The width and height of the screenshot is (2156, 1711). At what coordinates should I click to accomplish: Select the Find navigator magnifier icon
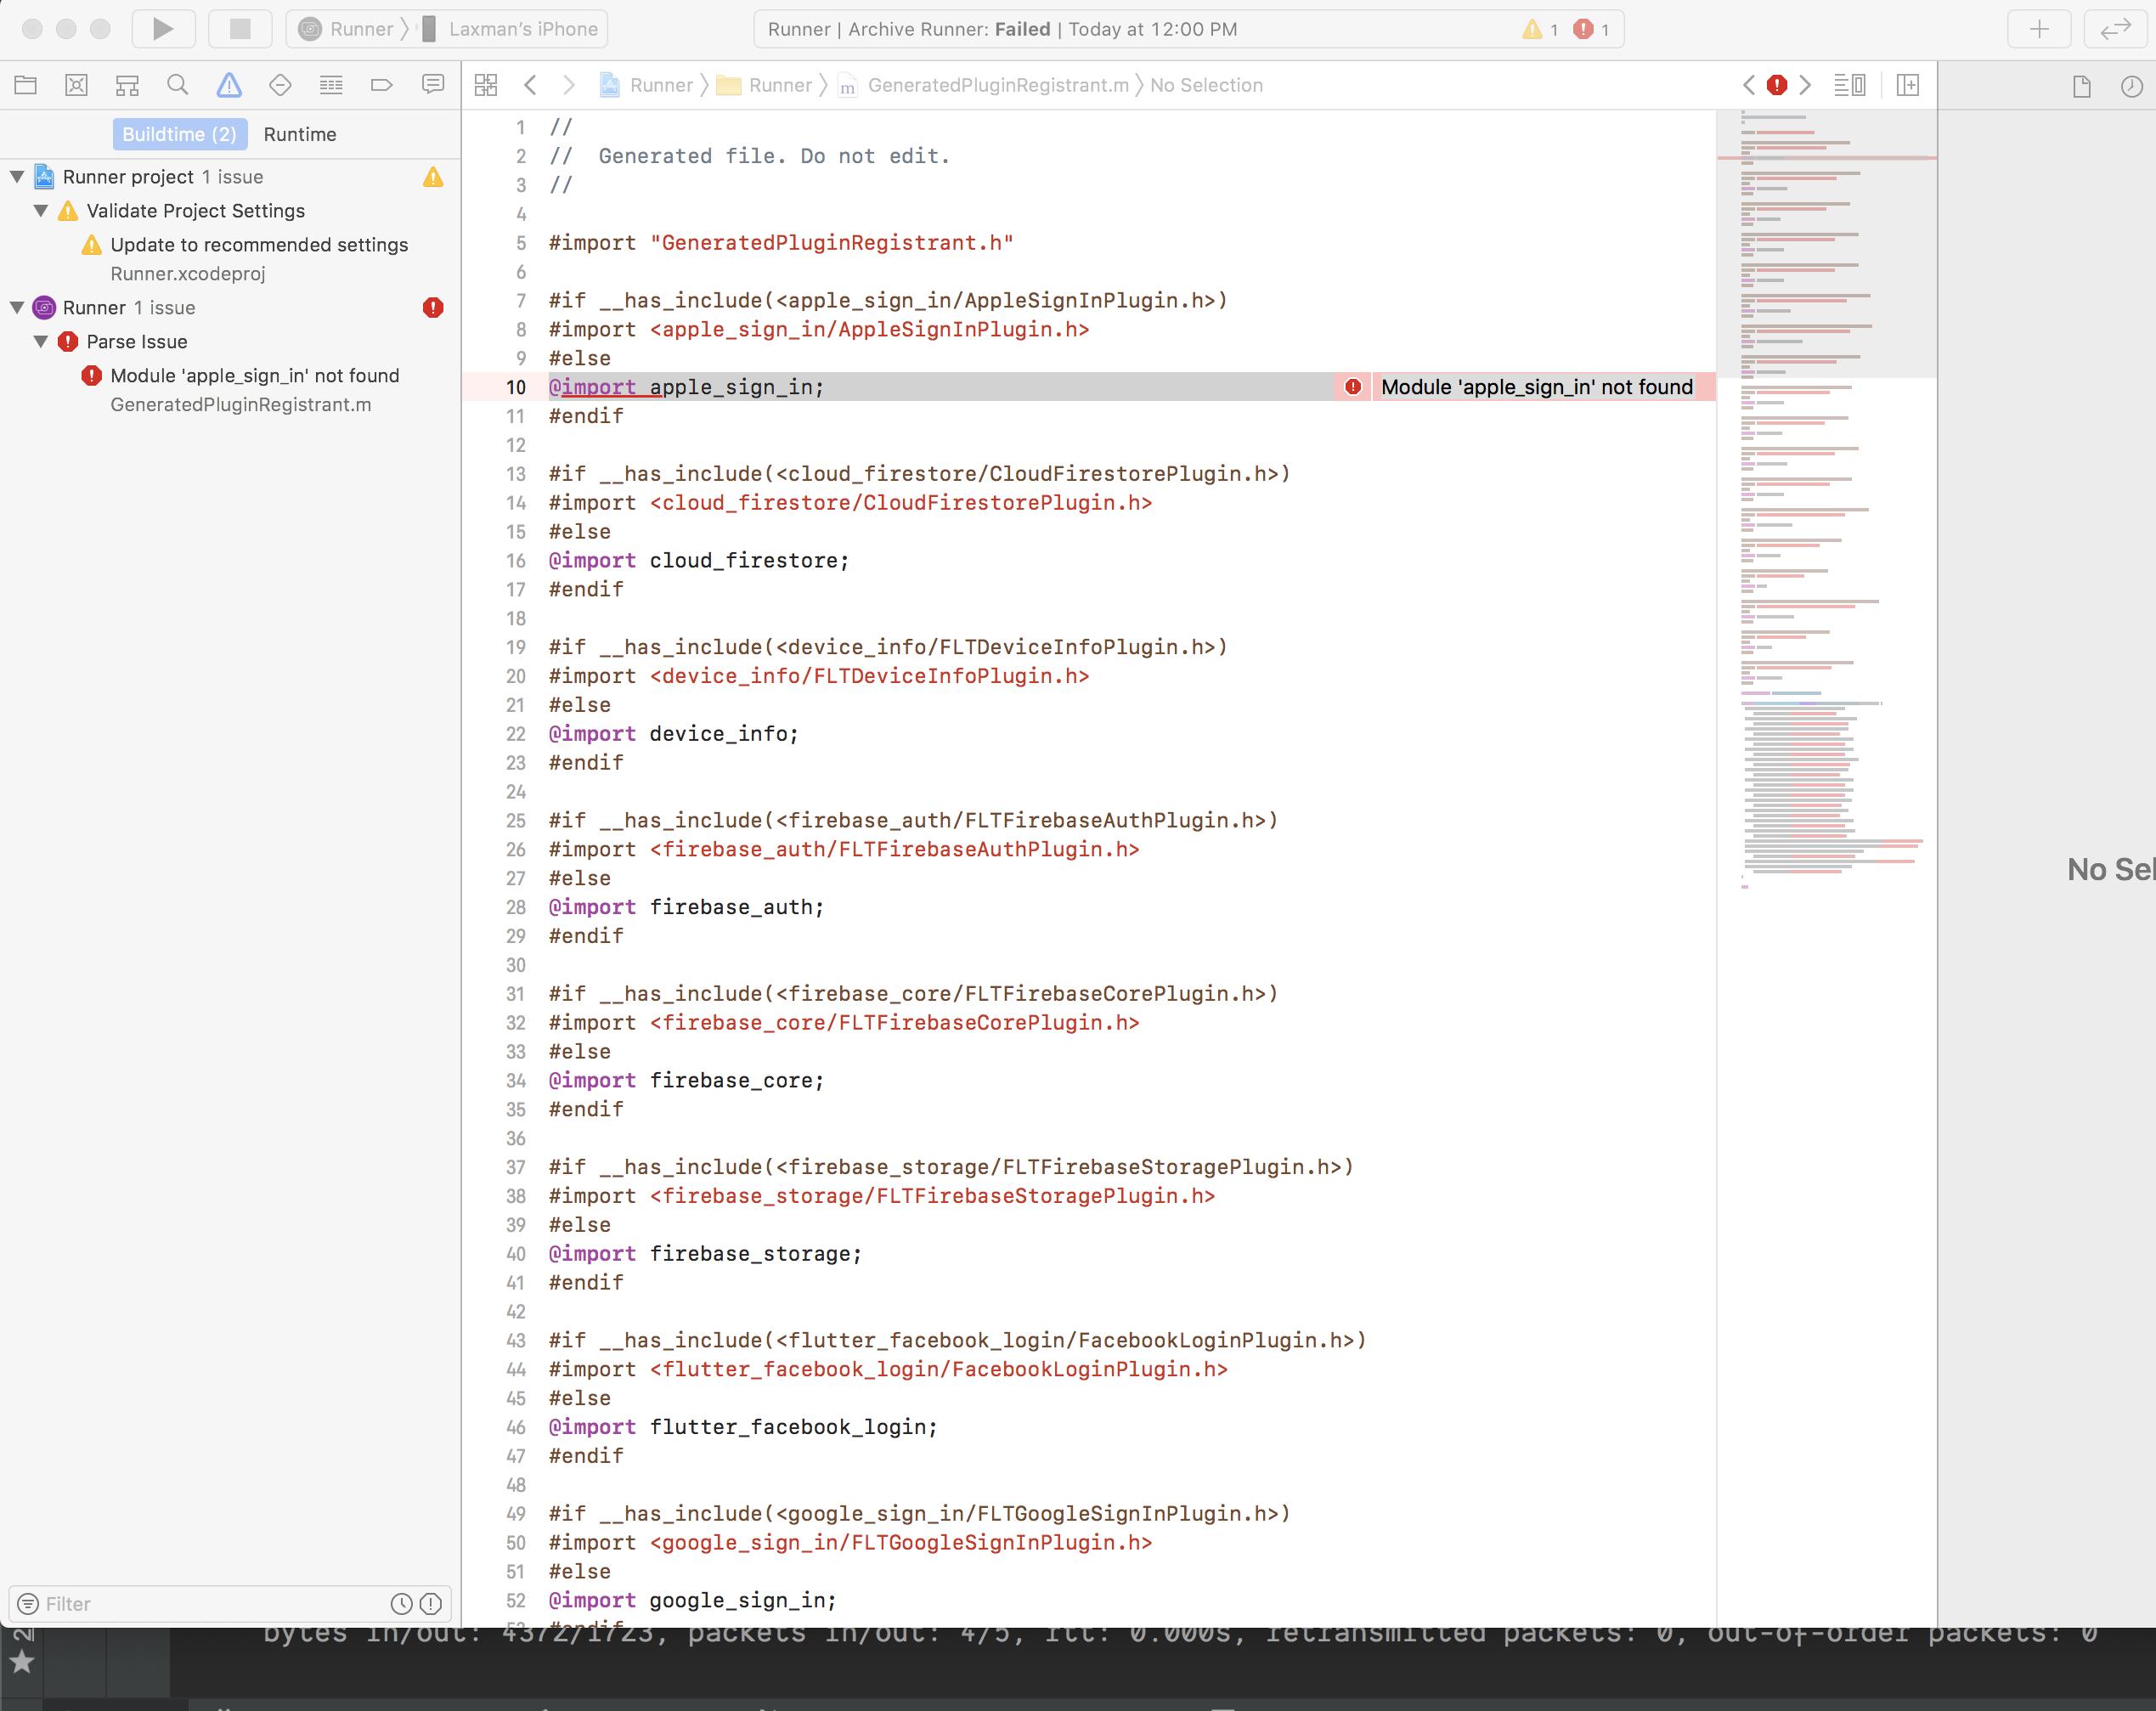[178, 85]
